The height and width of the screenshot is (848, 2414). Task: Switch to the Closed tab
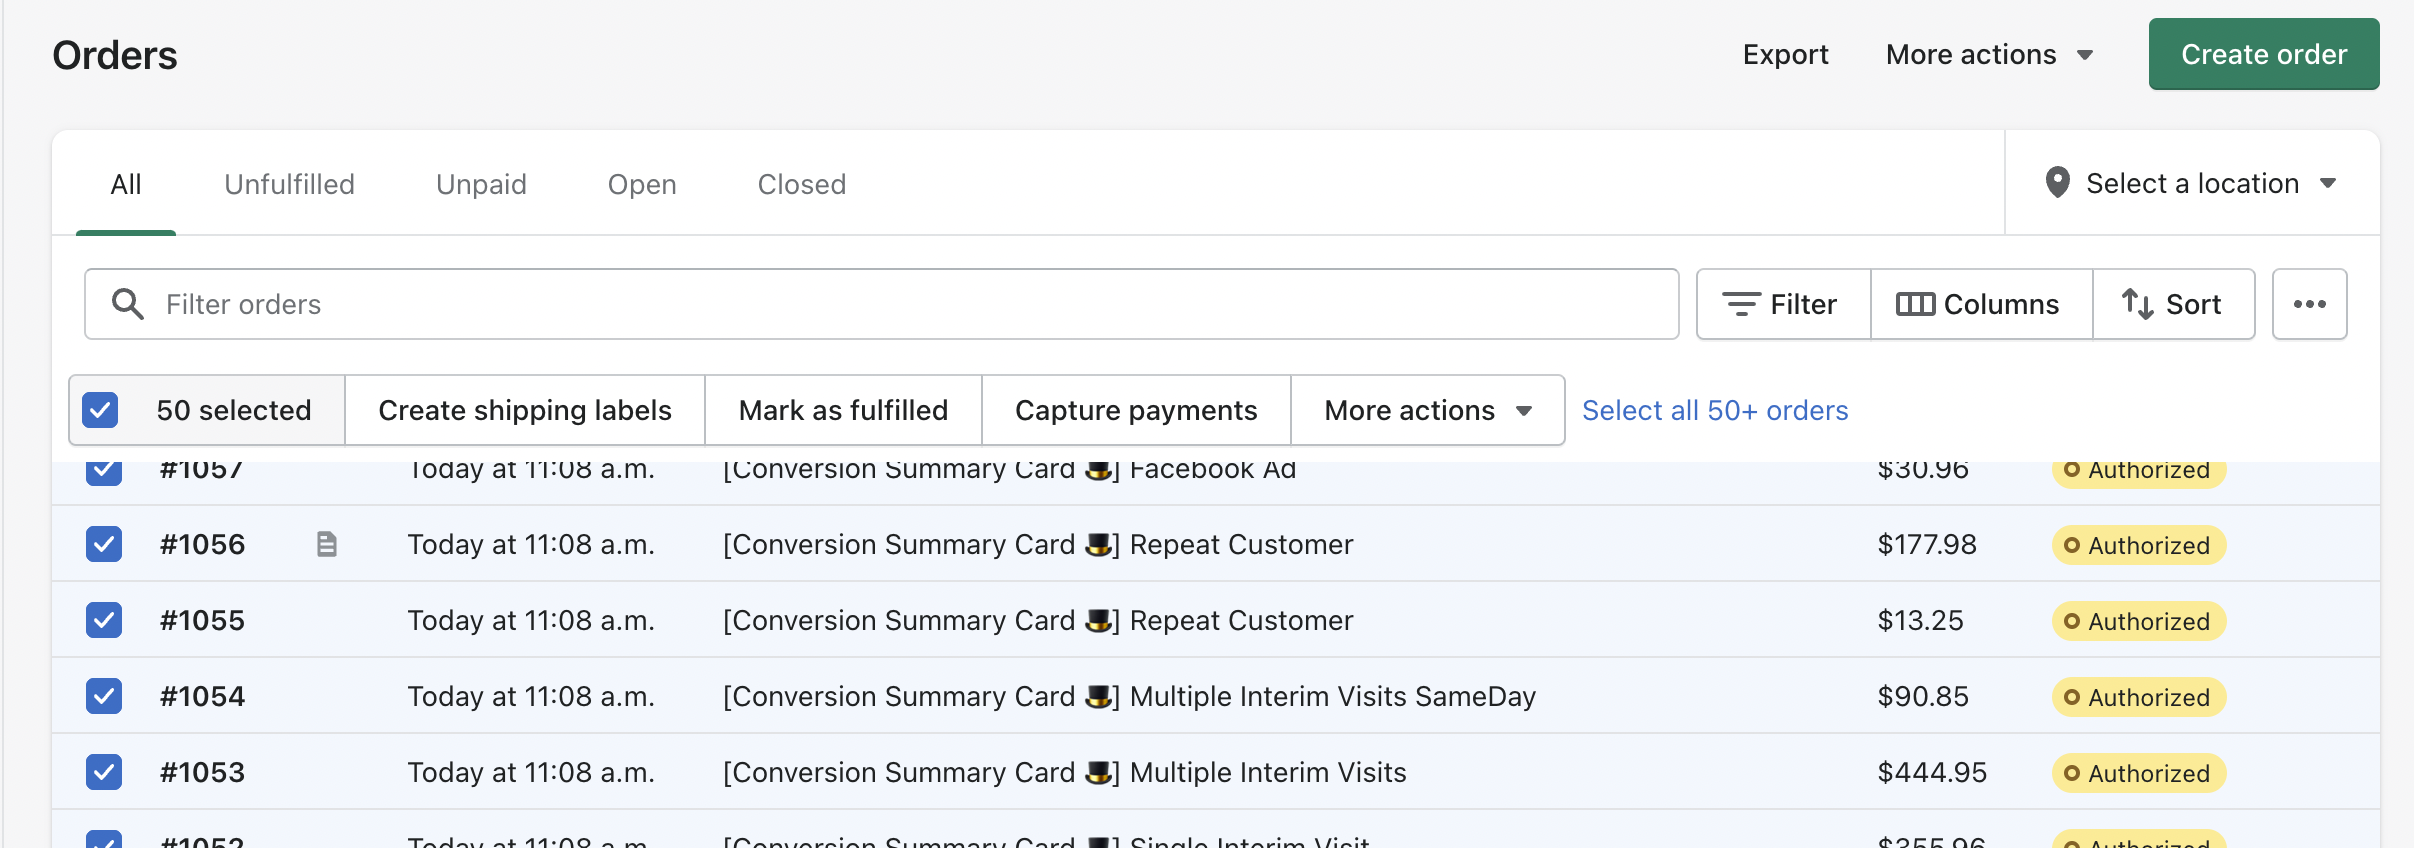pyautogui.click(x=801, y=184)
